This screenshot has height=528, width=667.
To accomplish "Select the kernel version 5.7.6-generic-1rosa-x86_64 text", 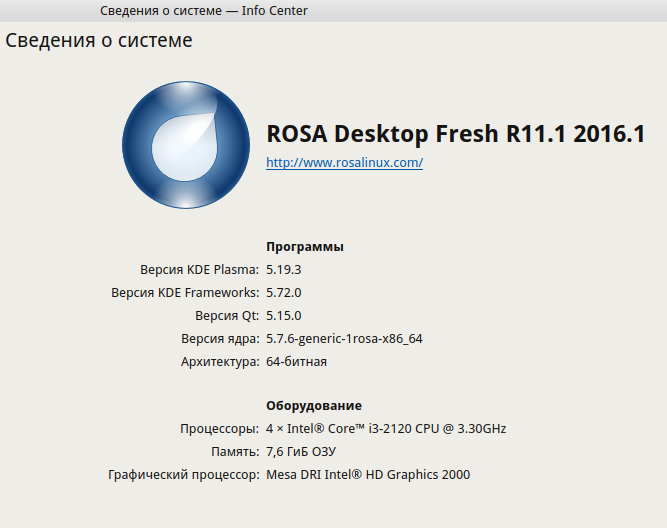I will click(x=344, y=339).
